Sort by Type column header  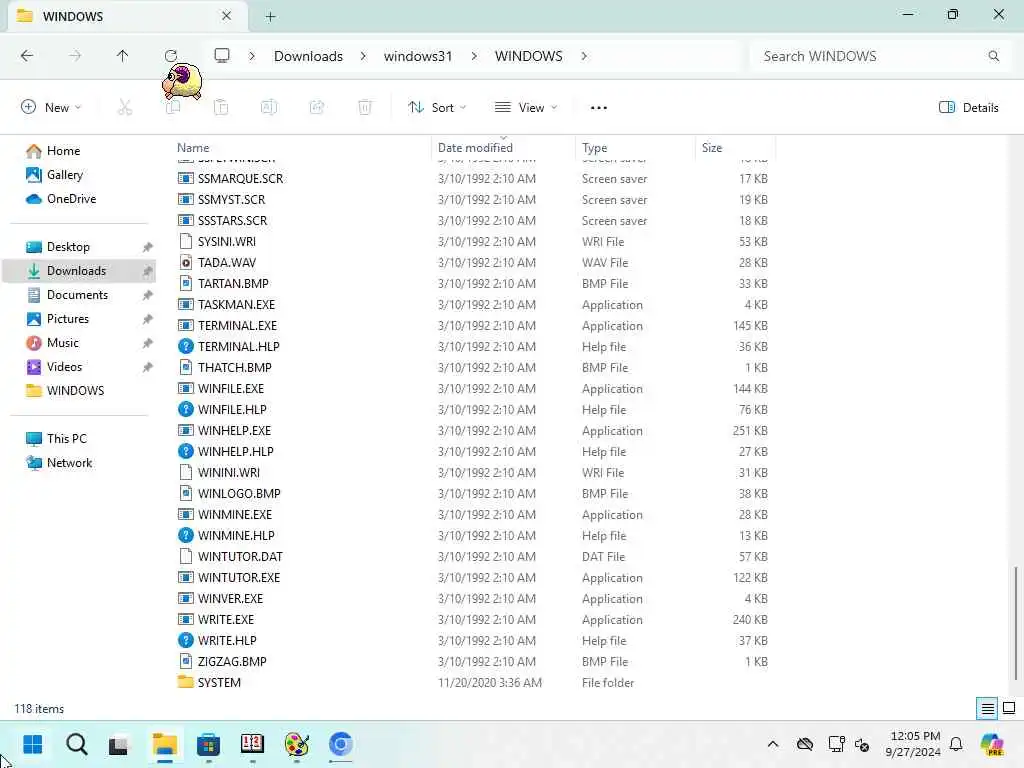click(594, 148)
